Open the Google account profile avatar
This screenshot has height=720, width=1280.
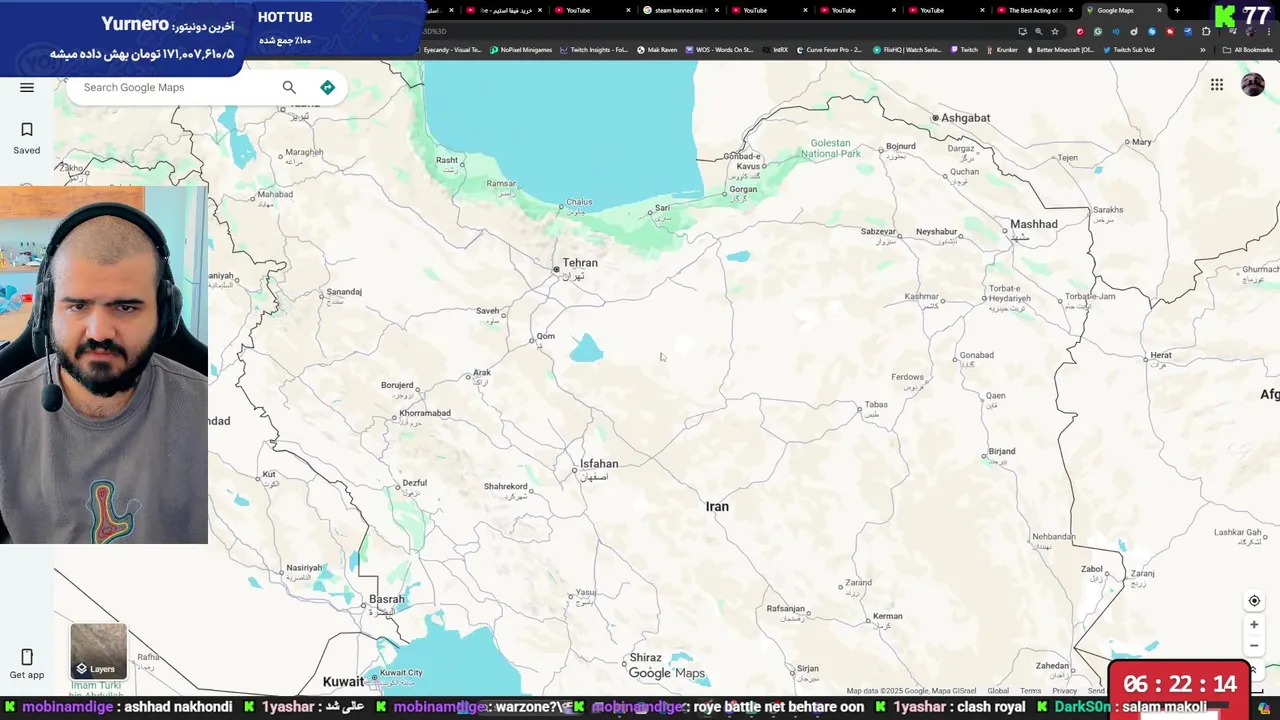point(1253,85)
